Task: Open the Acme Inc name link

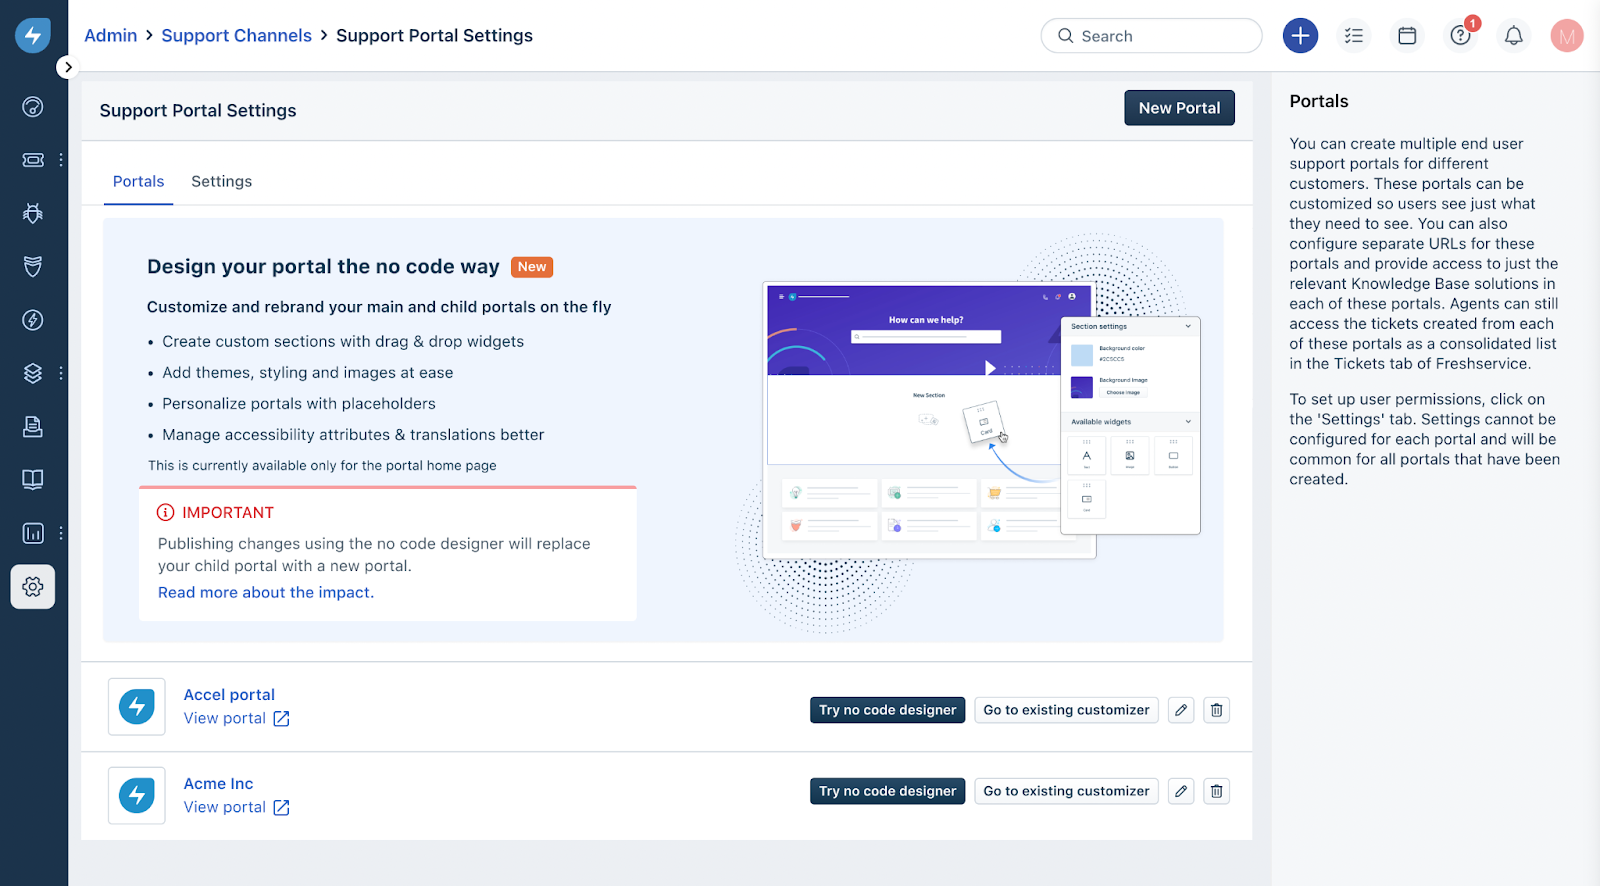Action: 218,784
